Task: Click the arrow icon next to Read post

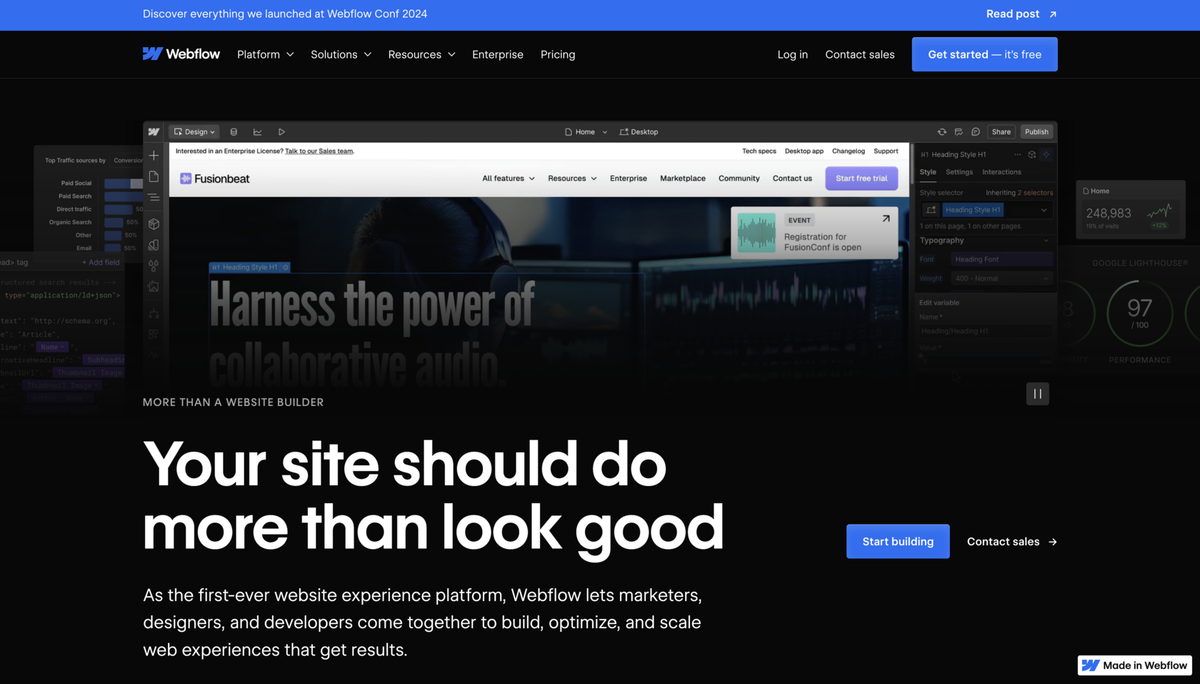Action: 1052,14
